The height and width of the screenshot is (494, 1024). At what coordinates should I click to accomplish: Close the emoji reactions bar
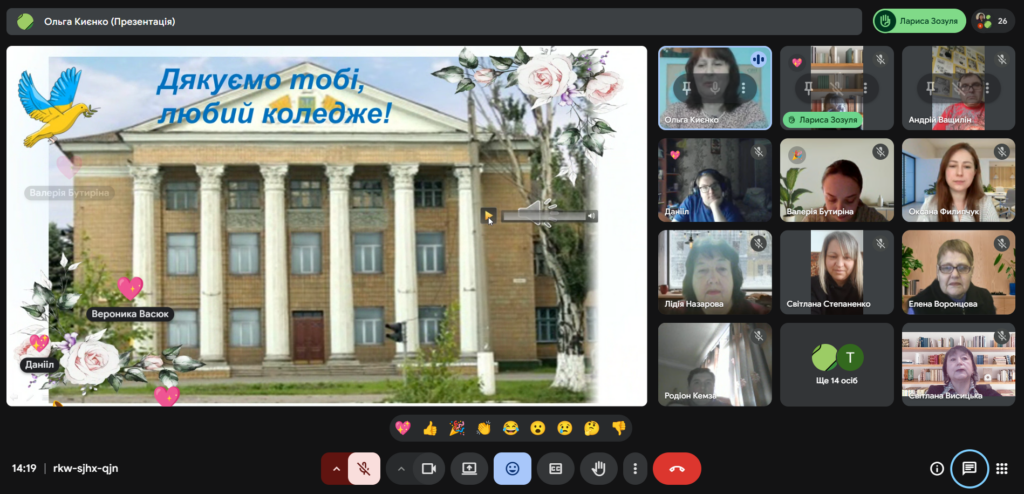point(512,468)
